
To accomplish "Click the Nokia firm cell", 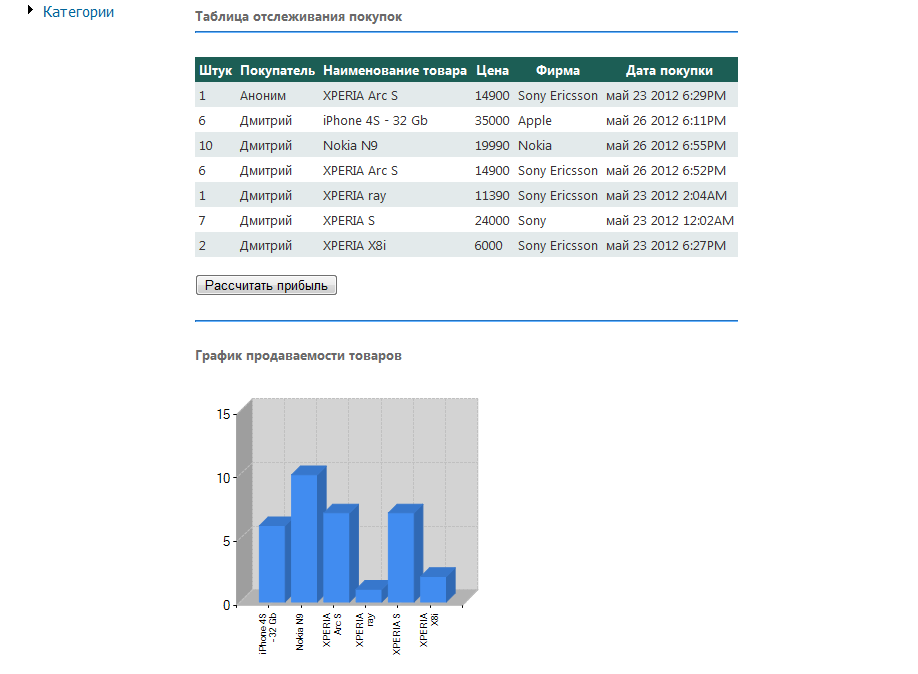I will point(535,146).
